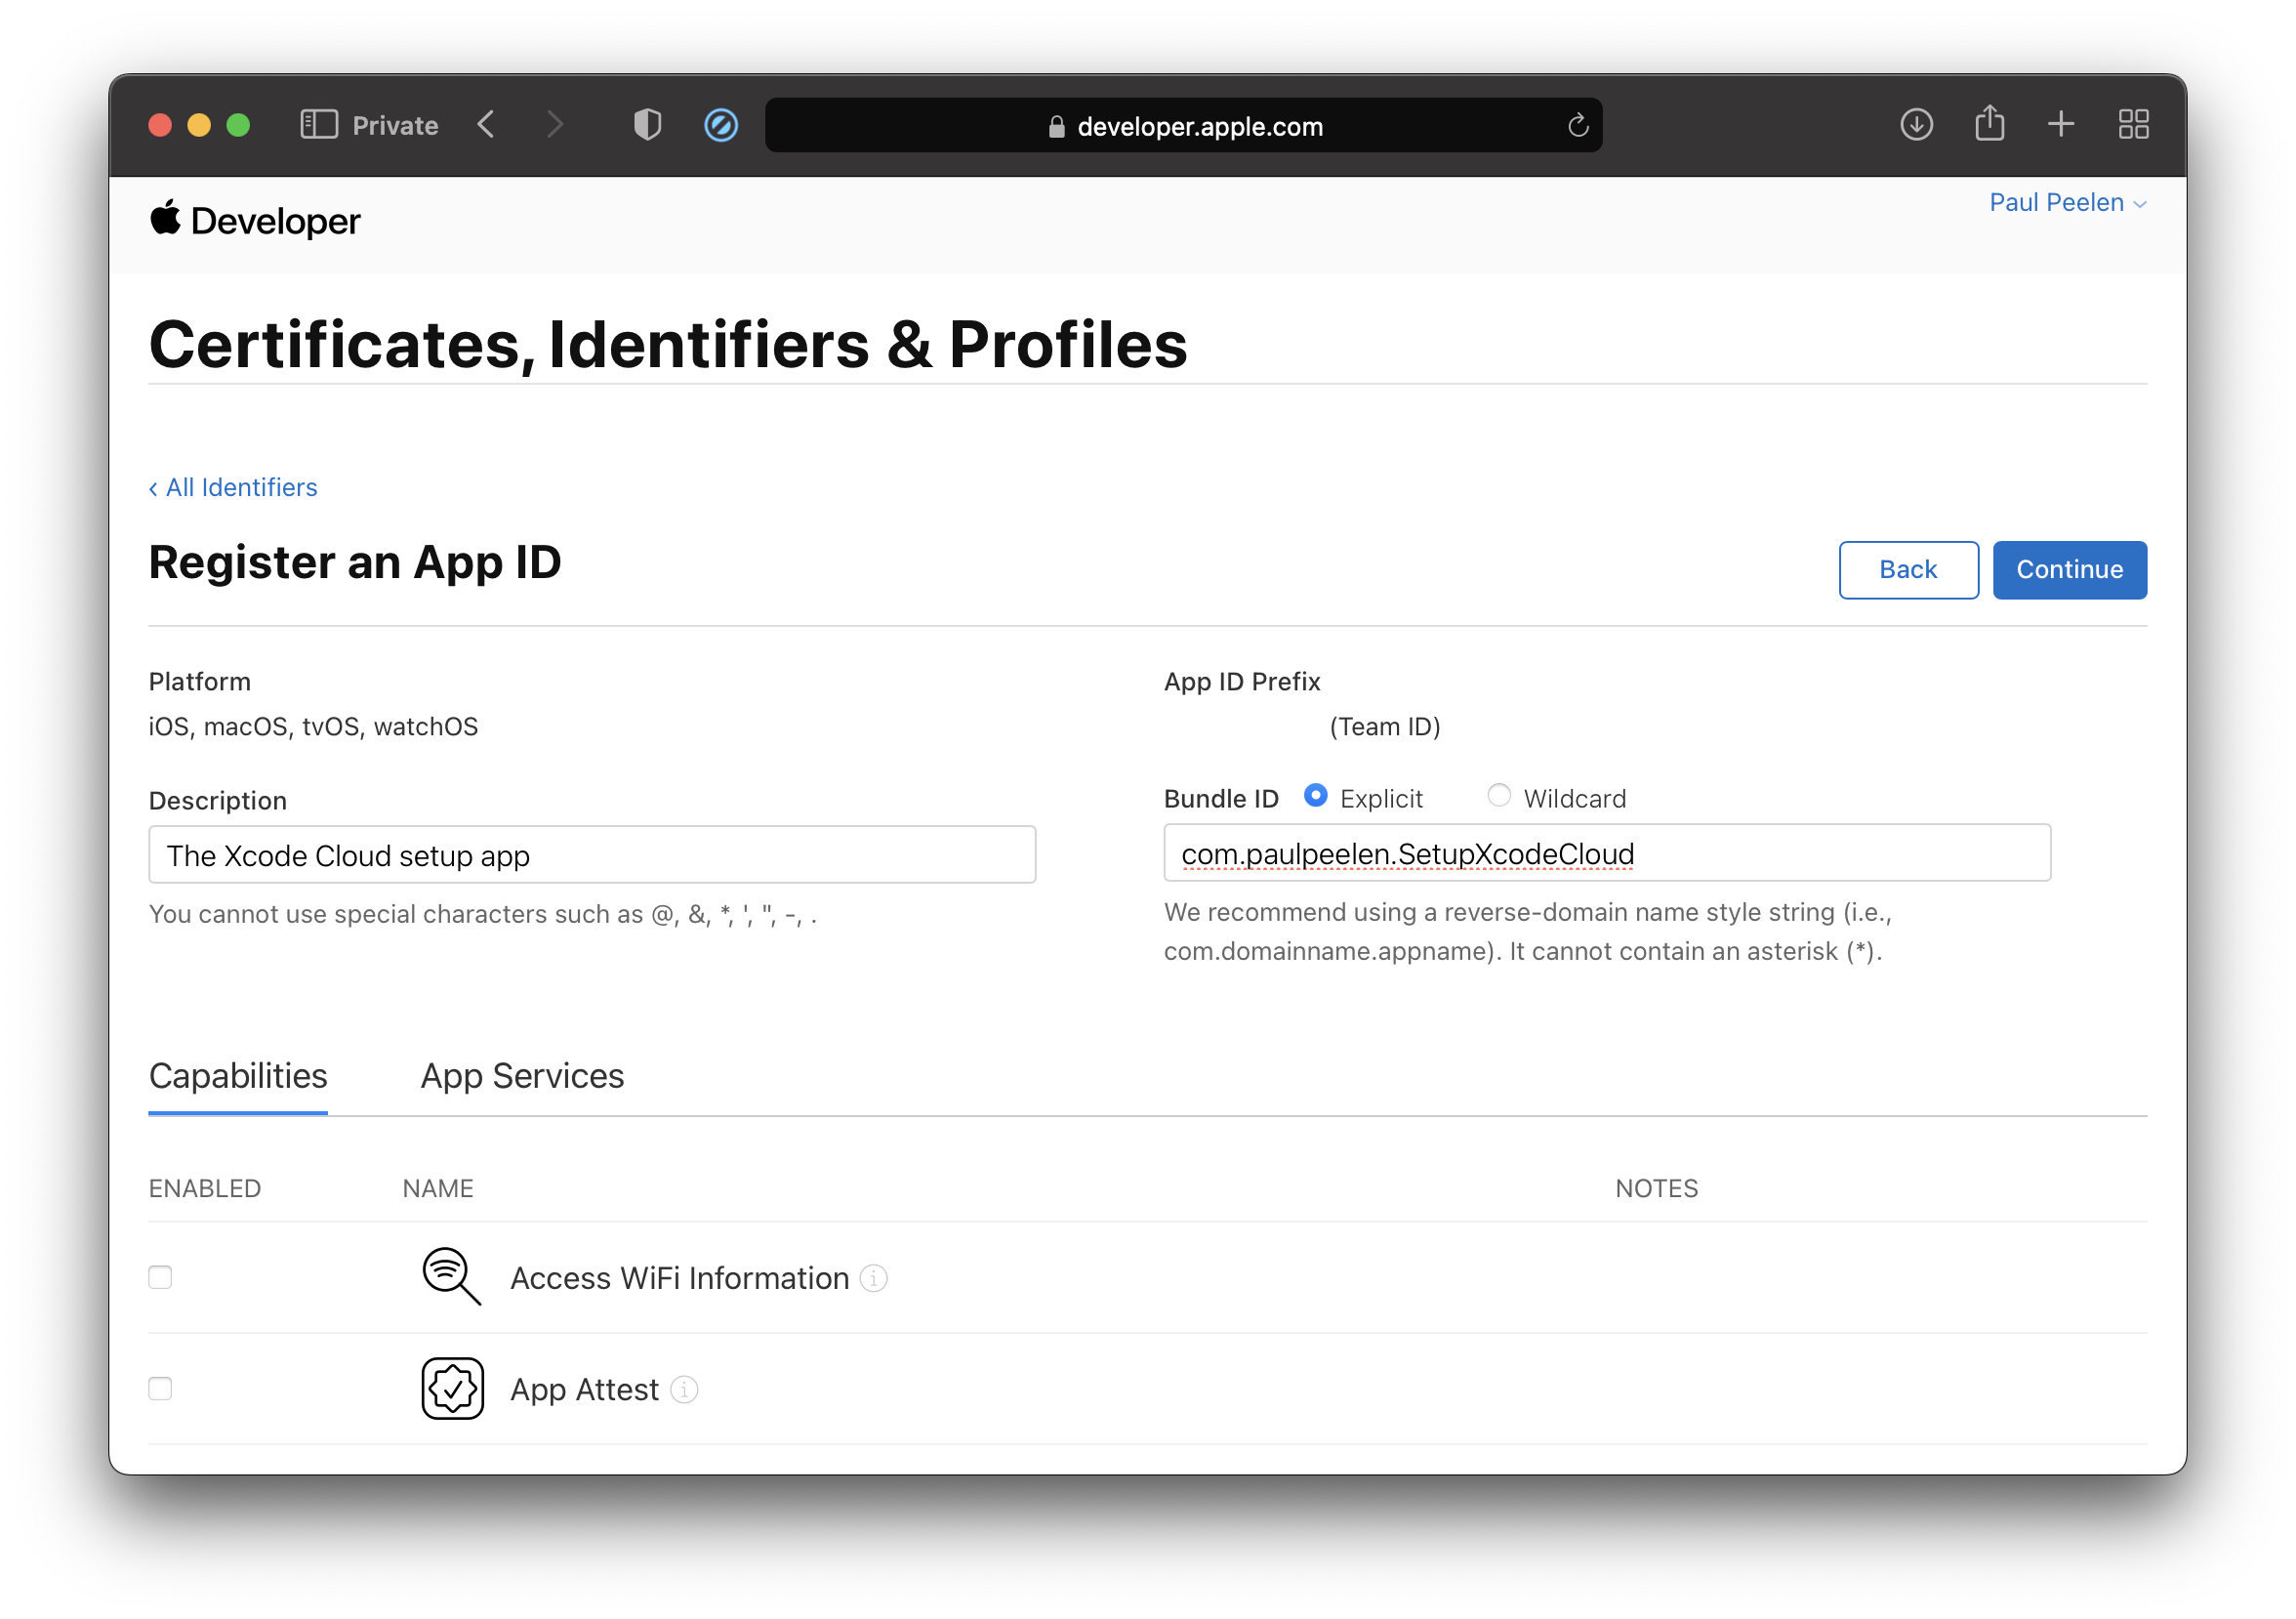The width and height of the screenshot is (2296, 1619).
Task: Switch to the App Services tab
Action: point(522,1076)
